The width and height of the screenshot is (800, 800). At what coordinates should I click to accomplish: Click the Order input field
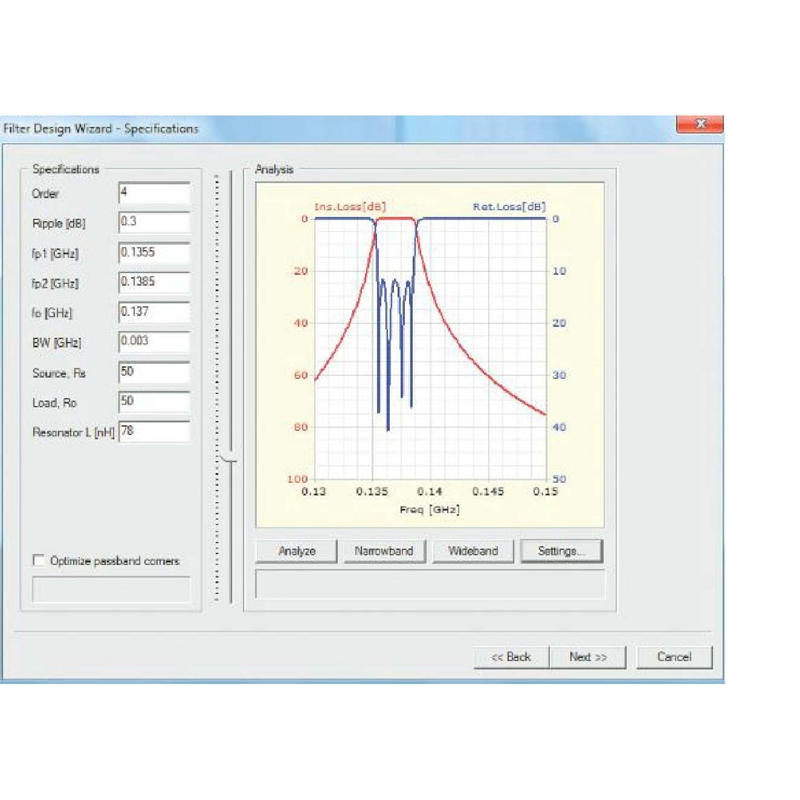[154, 193]
